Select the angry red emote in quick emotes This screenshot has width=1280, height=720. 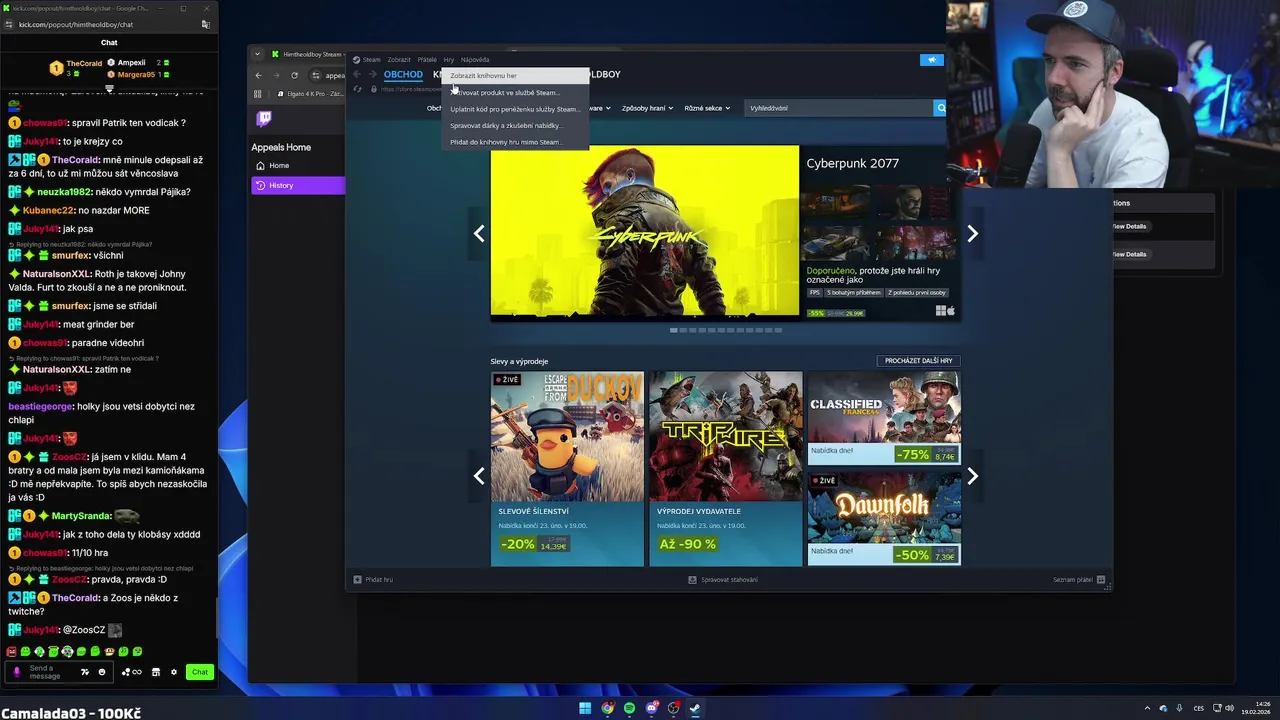point(12,652)
